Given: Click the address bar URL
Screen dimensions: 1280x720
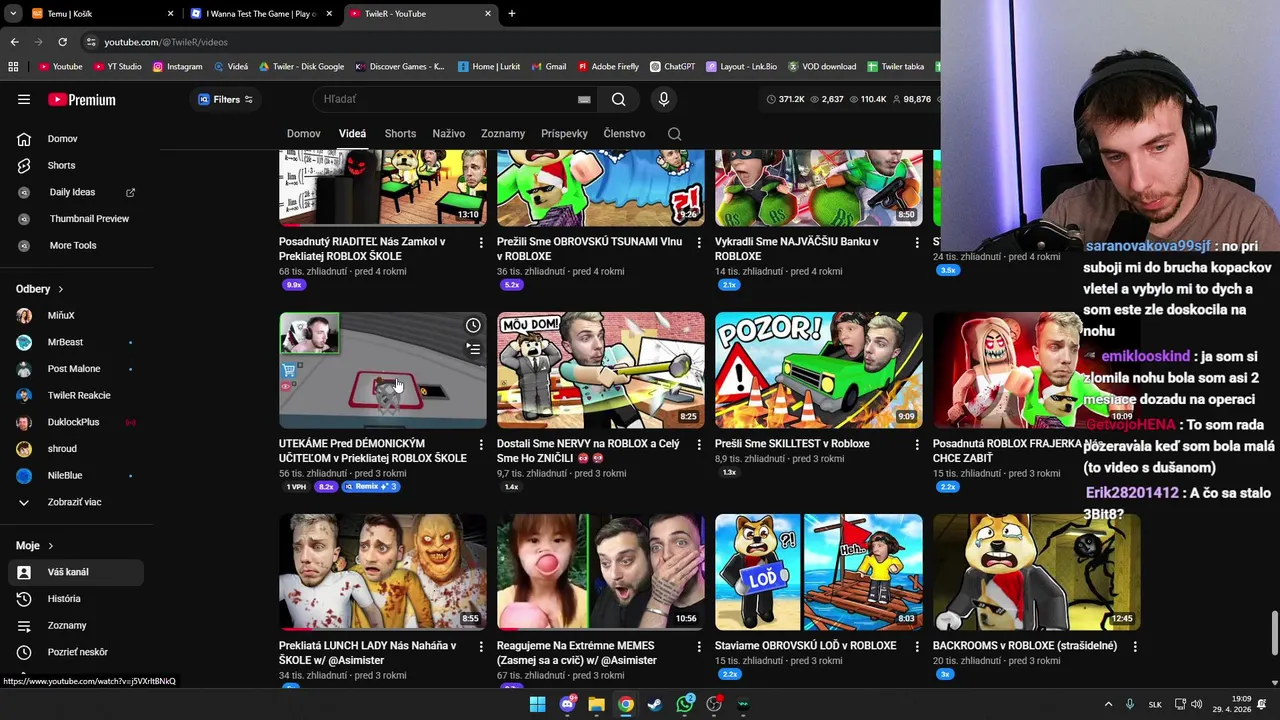Looking at the screenshot, I should click(166, 42).
